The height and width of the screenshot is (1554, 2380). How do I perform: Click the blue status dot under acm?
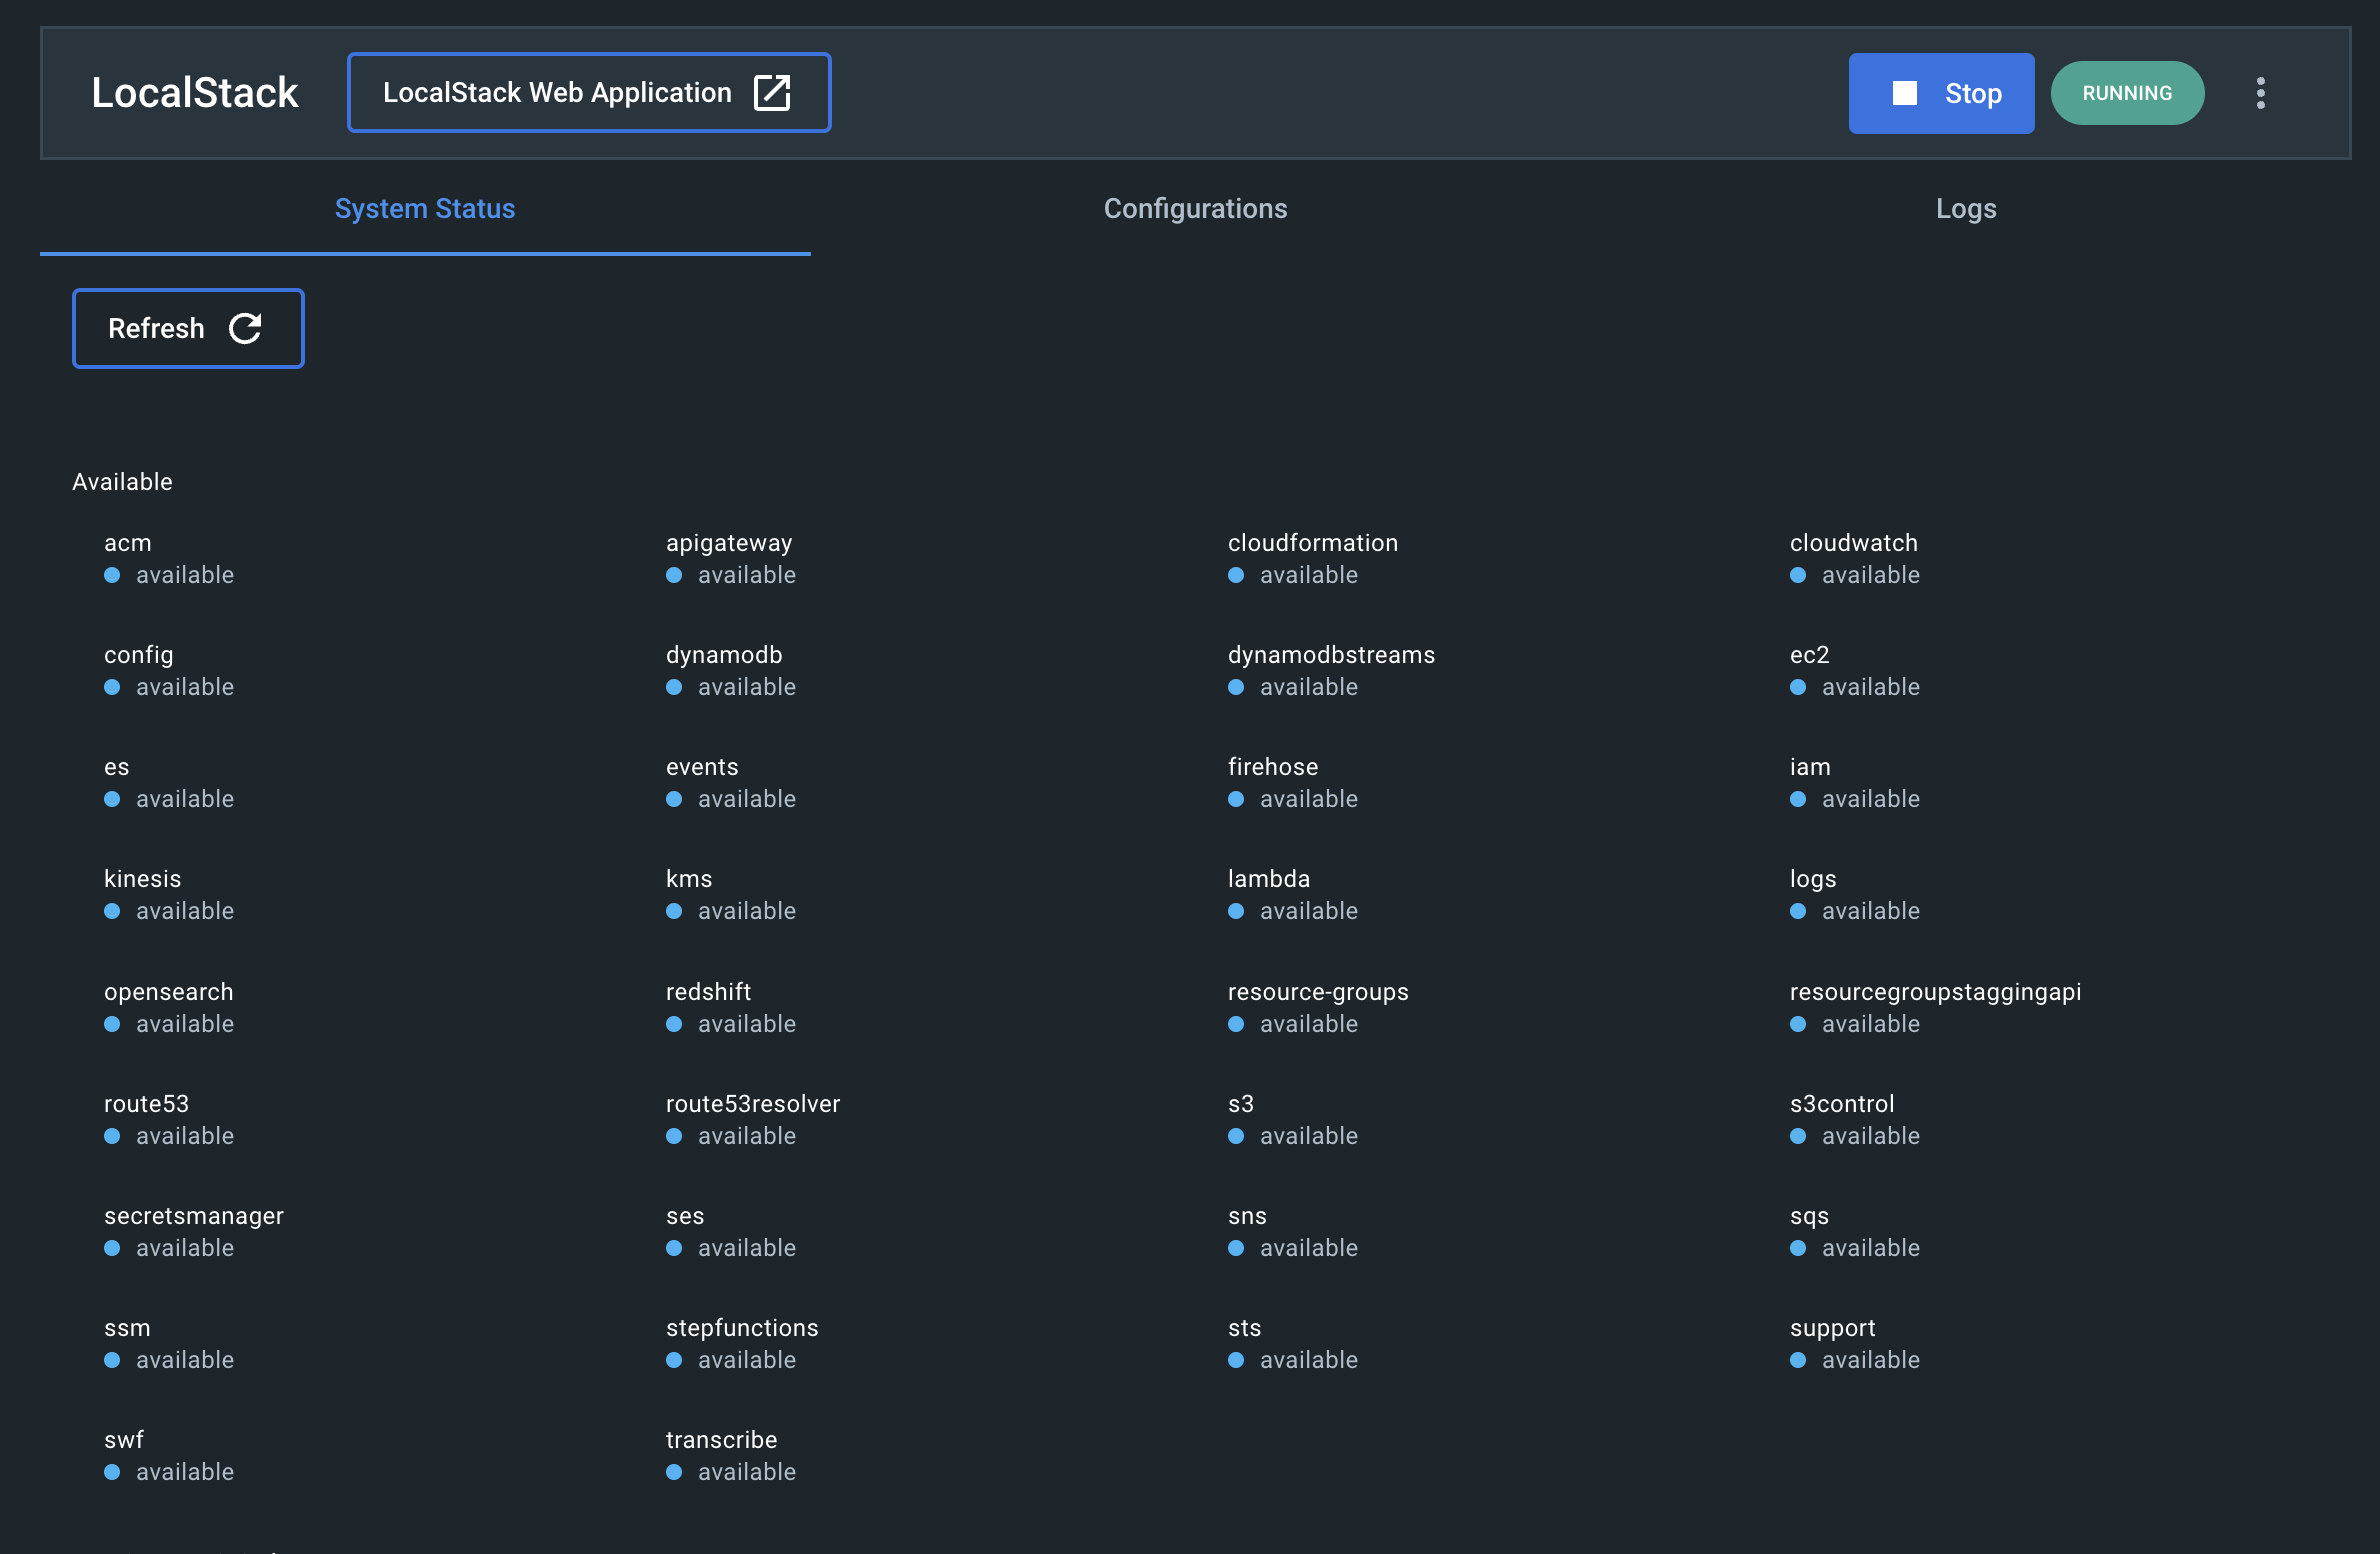point(112,575)
